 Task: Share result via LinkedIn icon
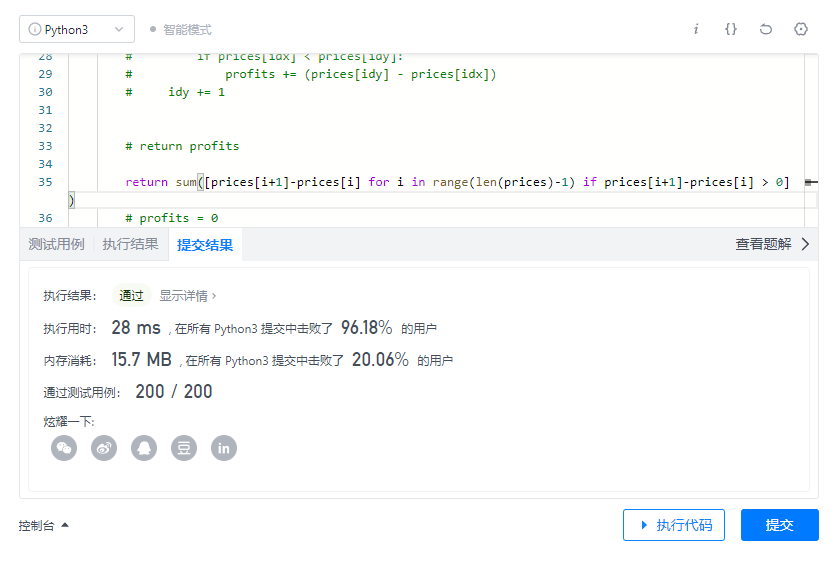tap(224, 448)
